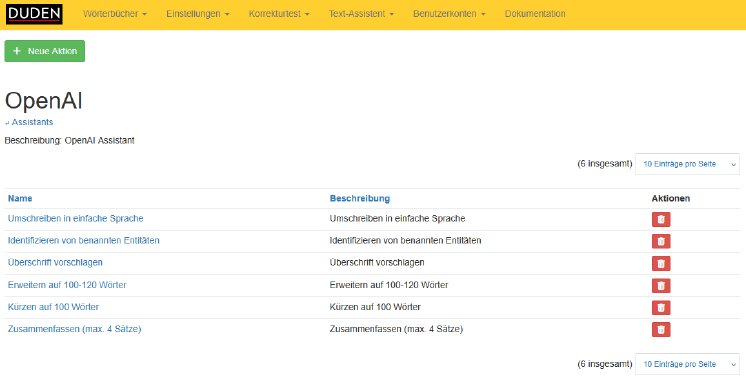Click the Aktionen column header
Image resolution: width=746 pixels, height=383 pixels.
tap(670, 198)
